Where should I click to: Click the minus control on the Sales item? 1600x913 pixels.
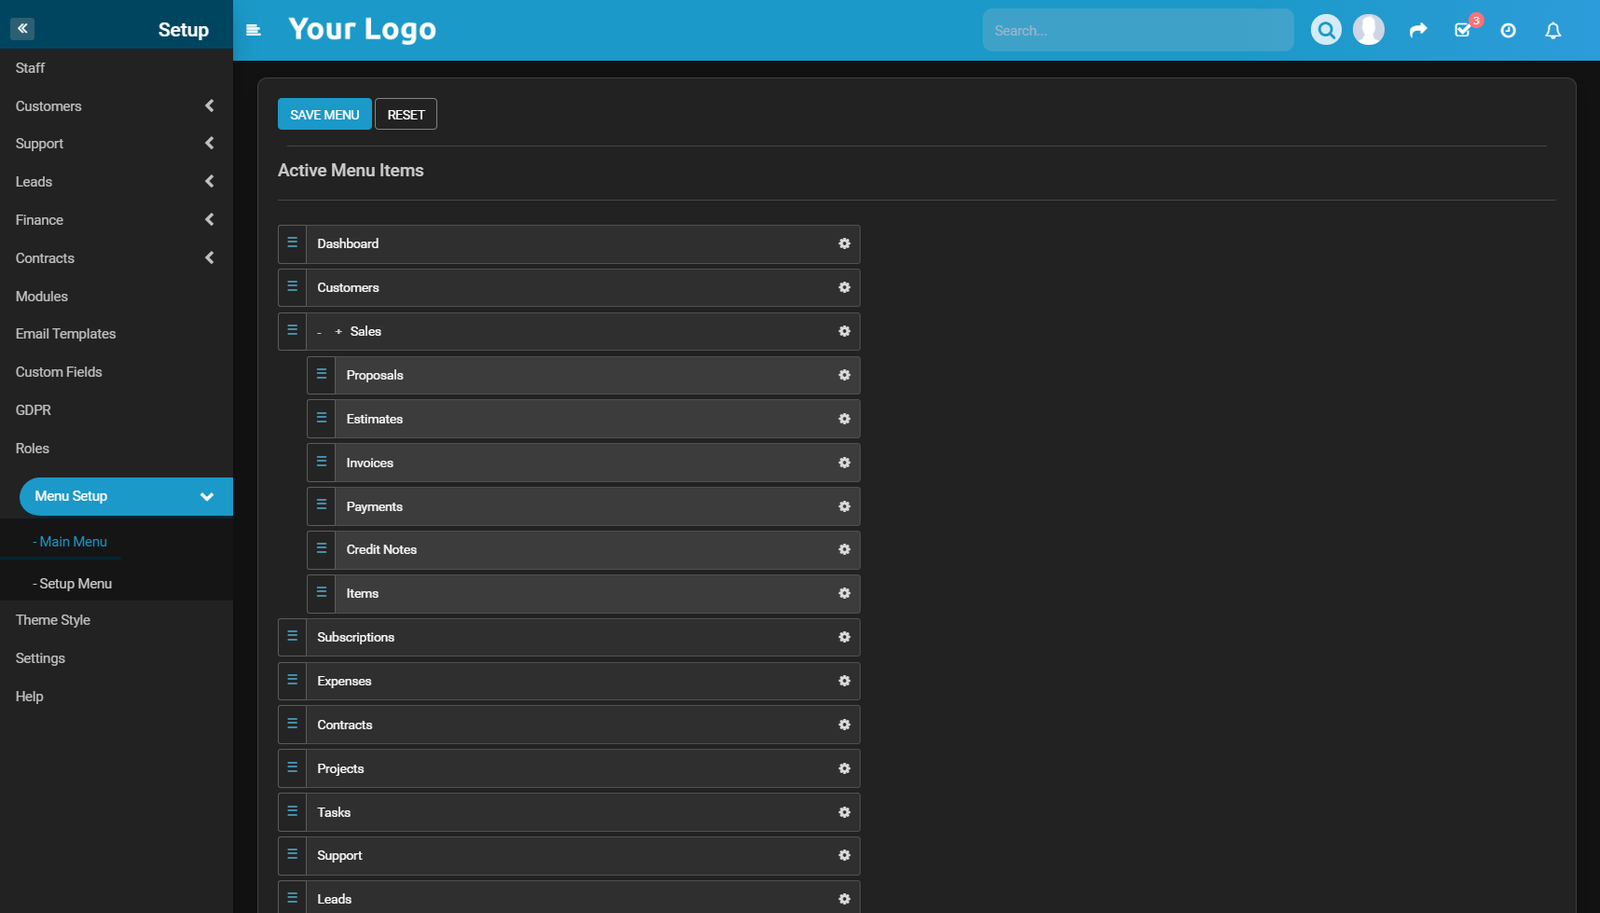click(x=318, y=331)
